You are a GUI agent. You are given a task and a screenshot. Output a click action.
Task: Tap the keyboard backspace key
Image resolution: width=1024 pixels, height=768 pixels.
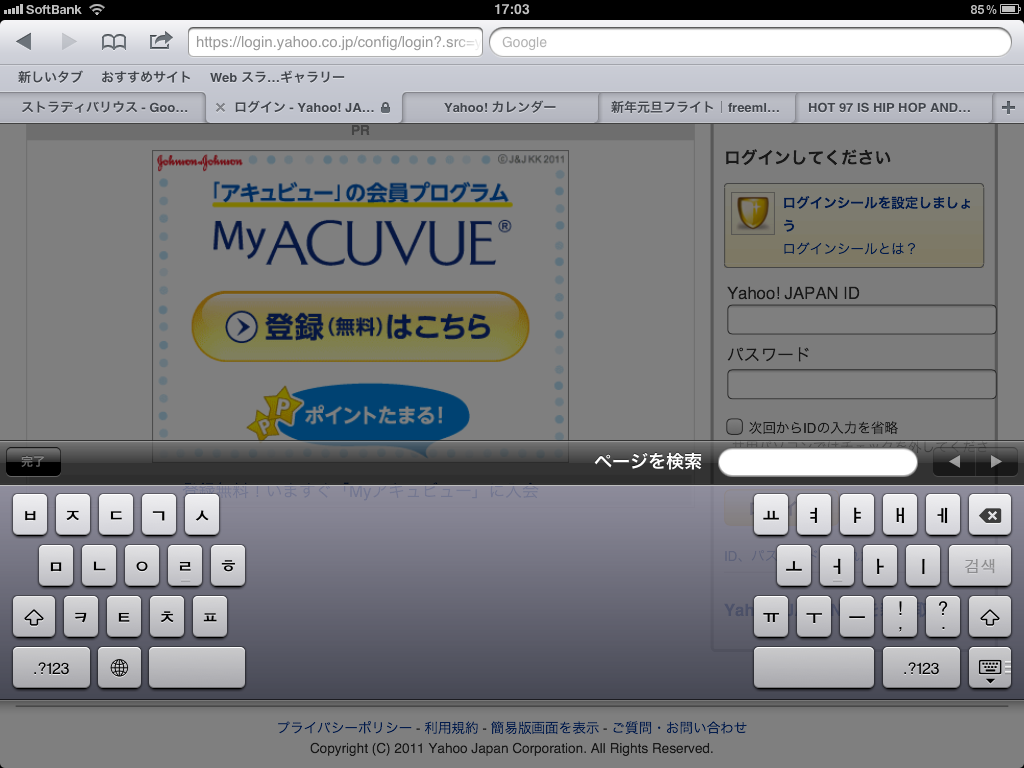point(990,515)
